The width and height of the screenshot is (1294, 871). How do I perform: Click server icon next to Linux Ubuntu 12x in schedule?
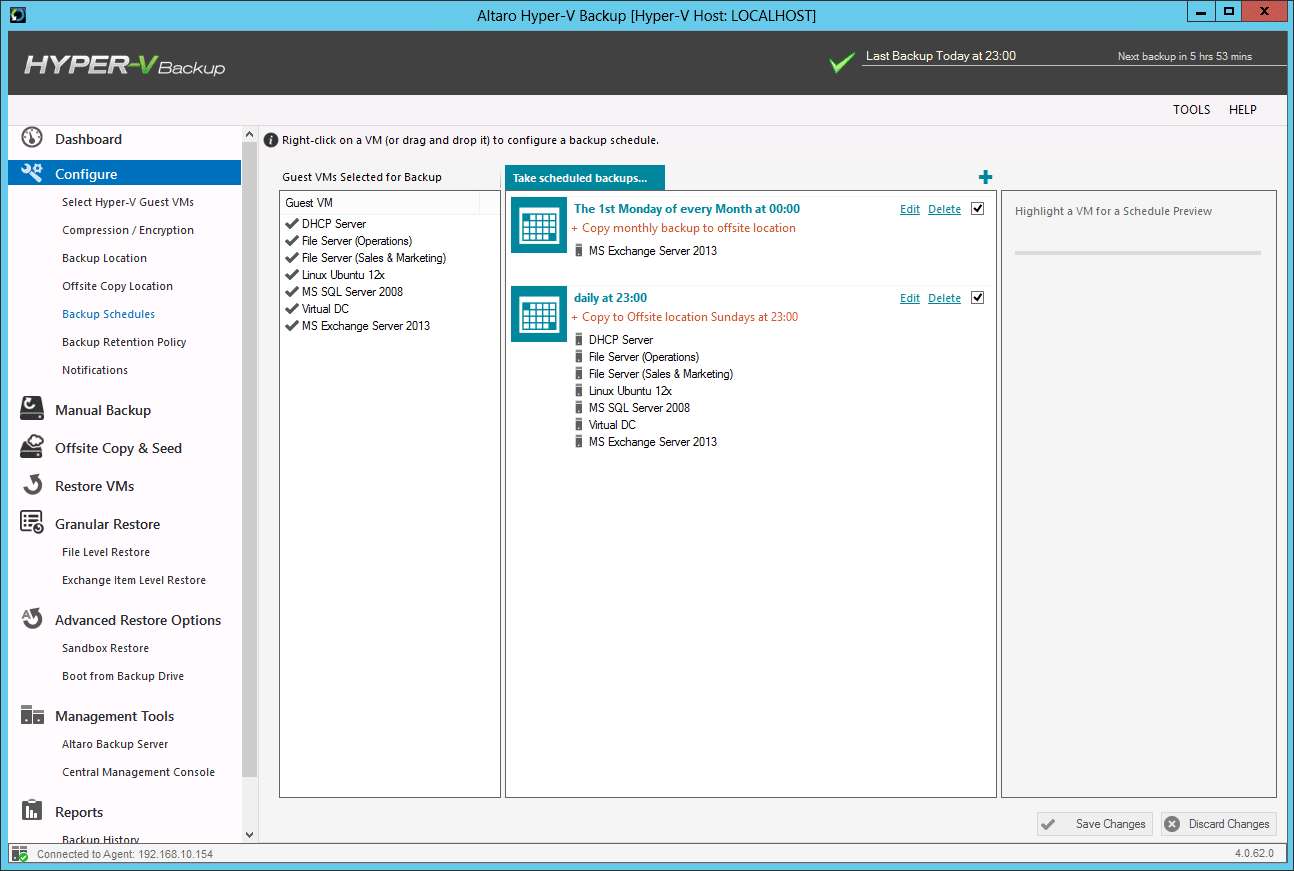tap(578, 391)
